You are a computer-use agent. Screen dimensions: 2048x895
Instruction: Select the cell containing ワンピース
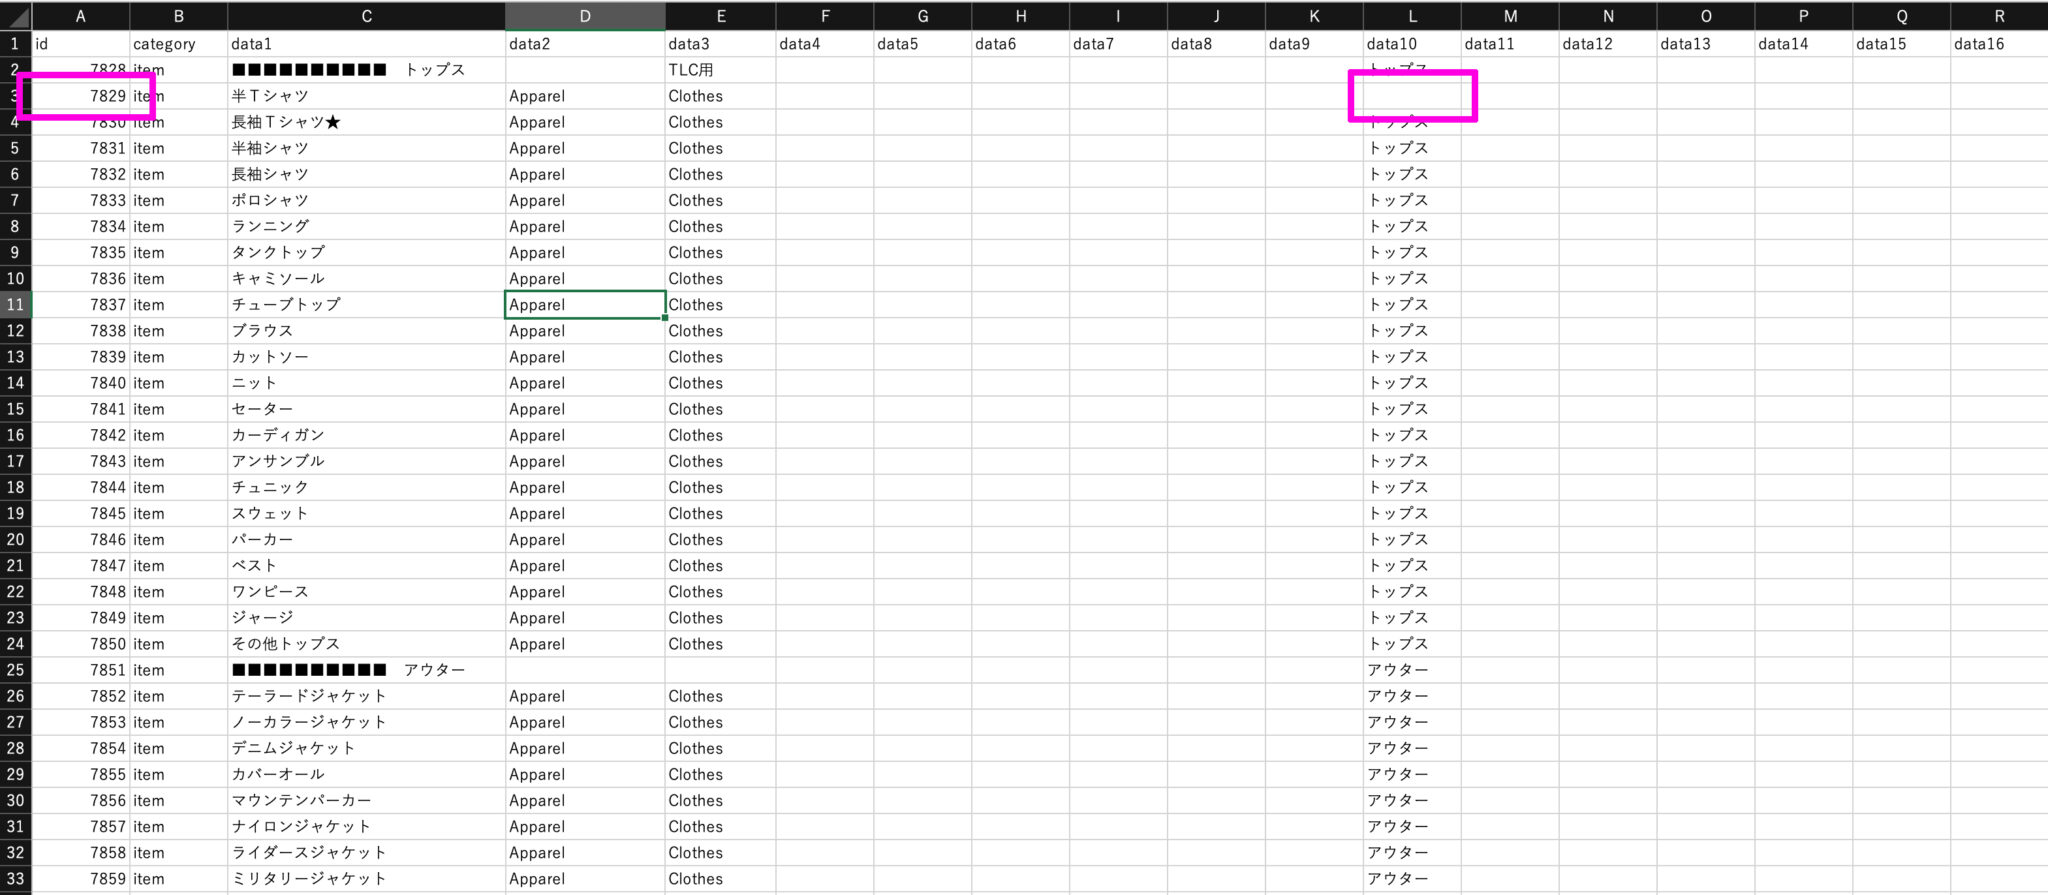point(366,592)
